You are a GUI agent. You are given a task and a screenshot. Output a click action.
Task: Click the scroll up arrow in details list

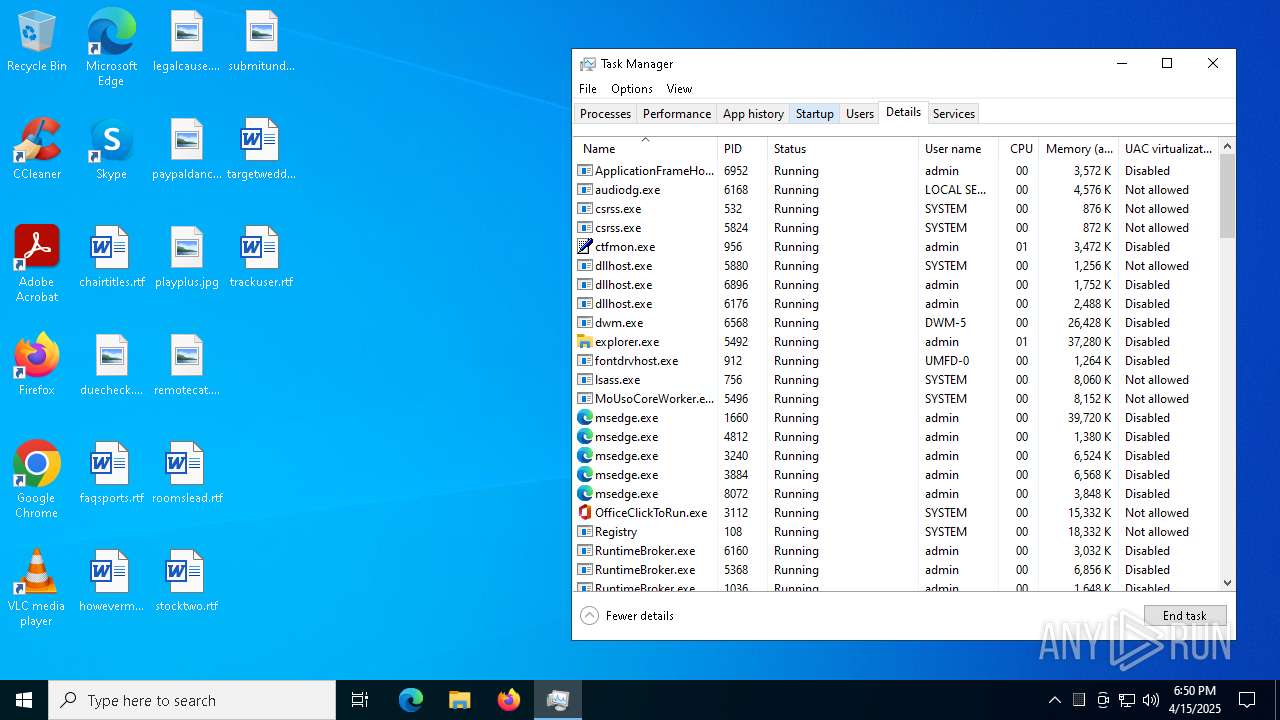coord(1227,146)
